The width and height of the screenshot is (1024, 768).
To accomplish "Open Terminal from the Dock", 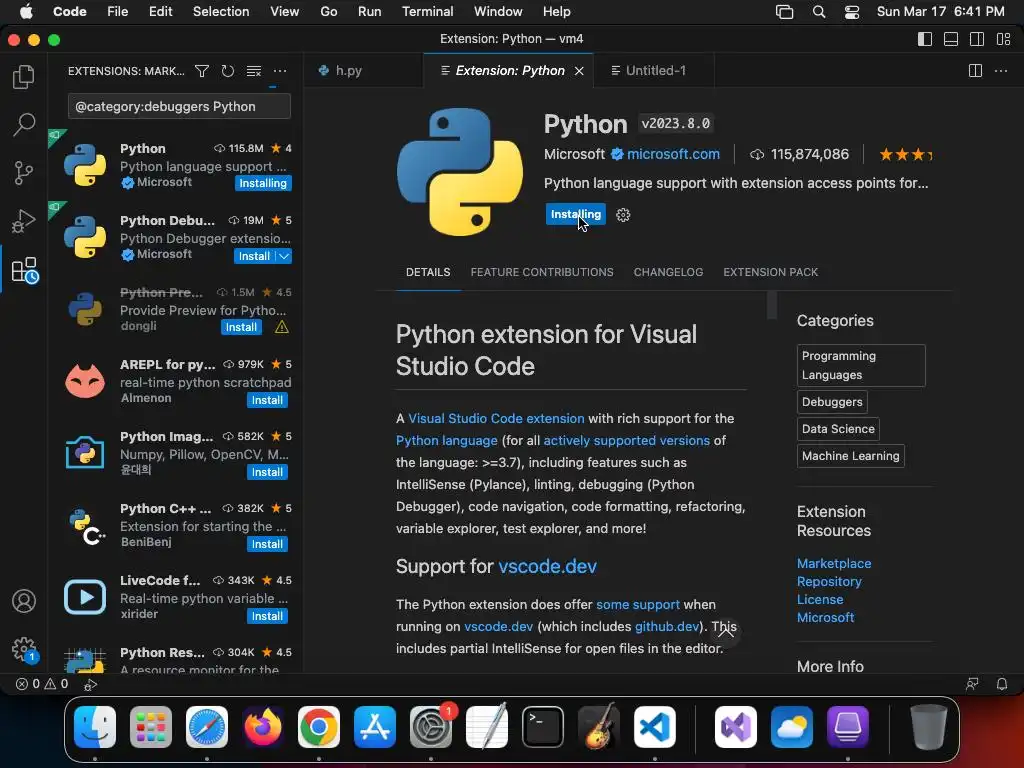I will [543, 727].
